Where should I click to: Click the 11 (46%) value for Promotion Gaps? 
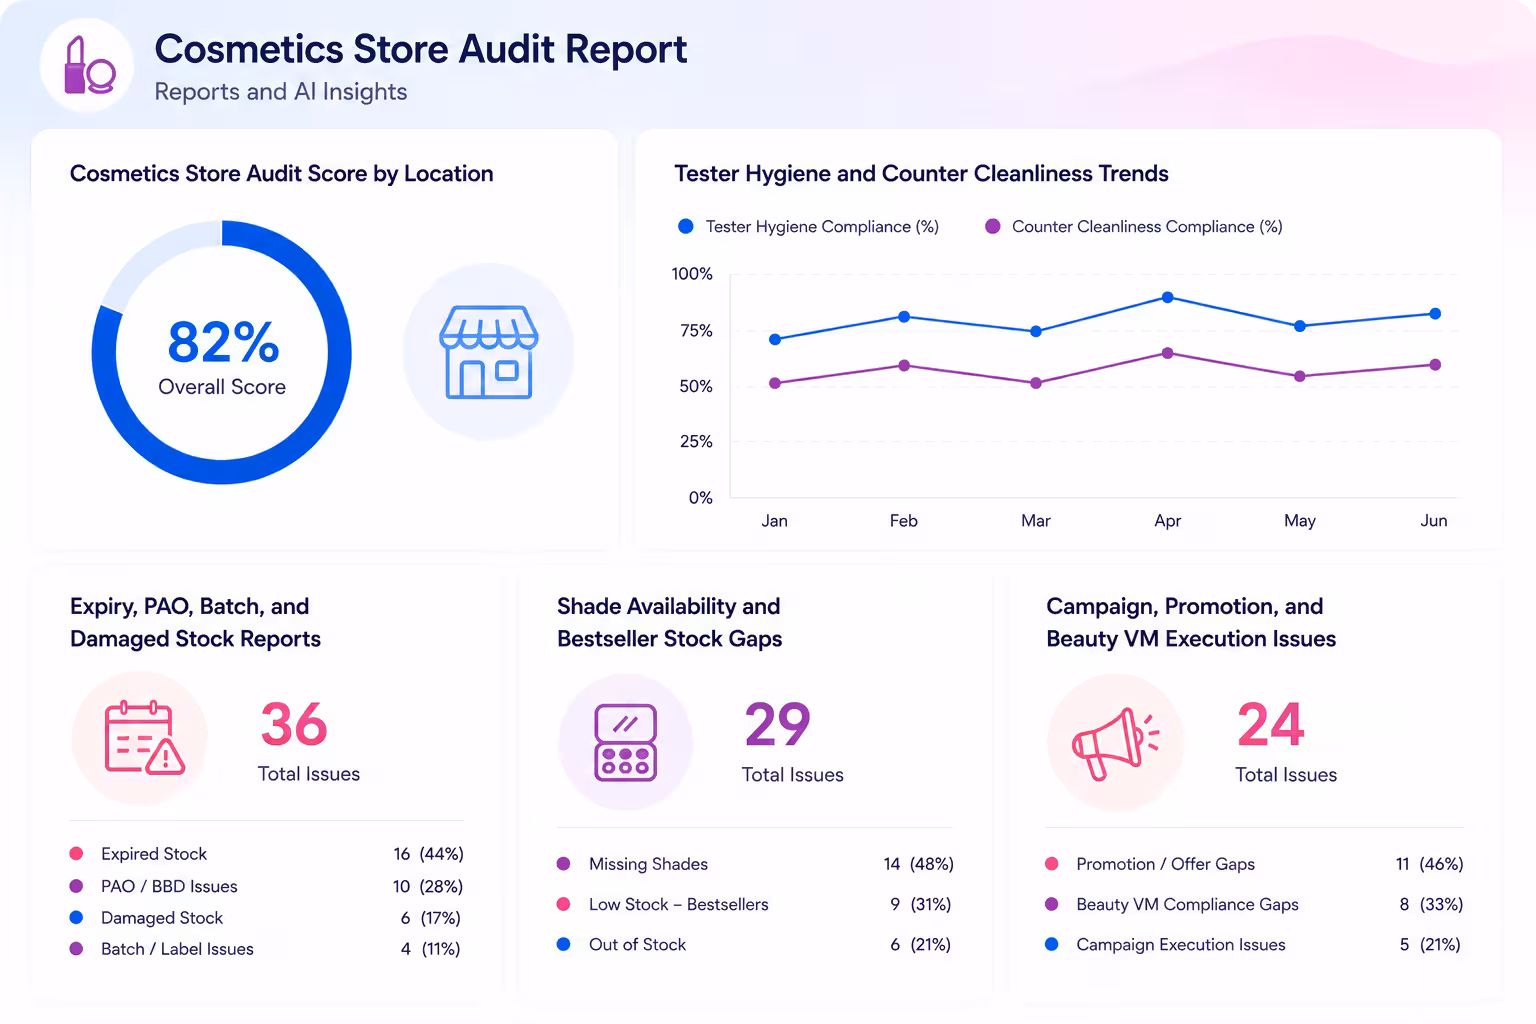pyautogui.click(x=1430, y=864)
